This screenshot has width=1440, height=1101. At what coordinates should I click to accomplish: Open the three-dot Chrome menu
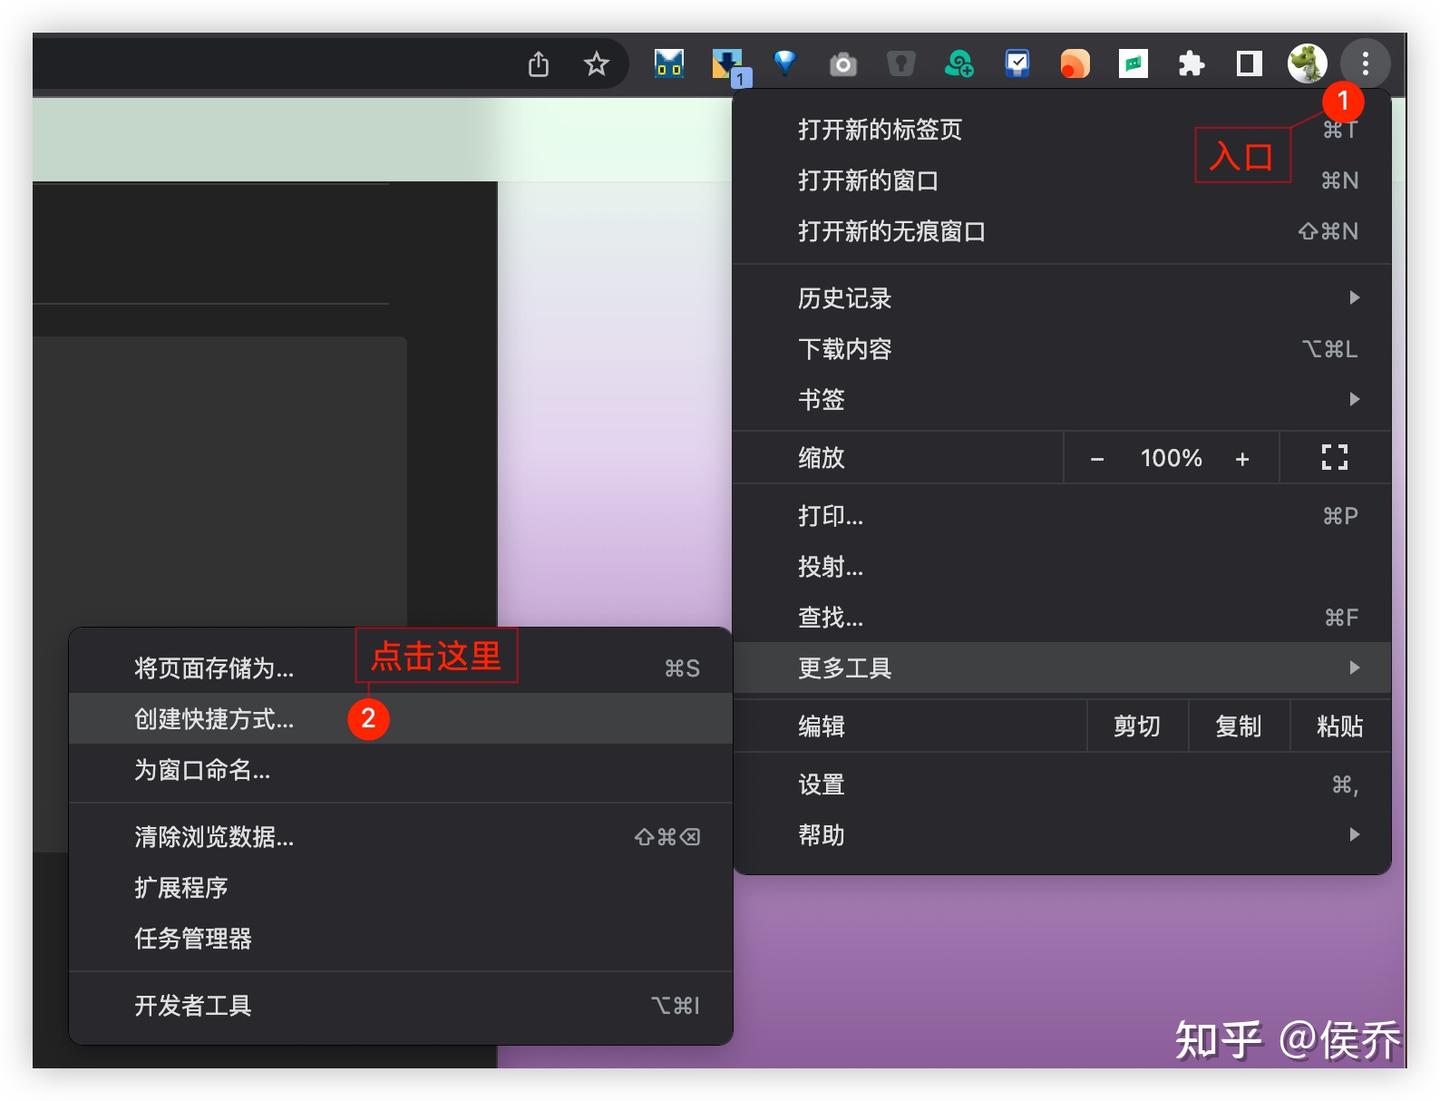1365,63
